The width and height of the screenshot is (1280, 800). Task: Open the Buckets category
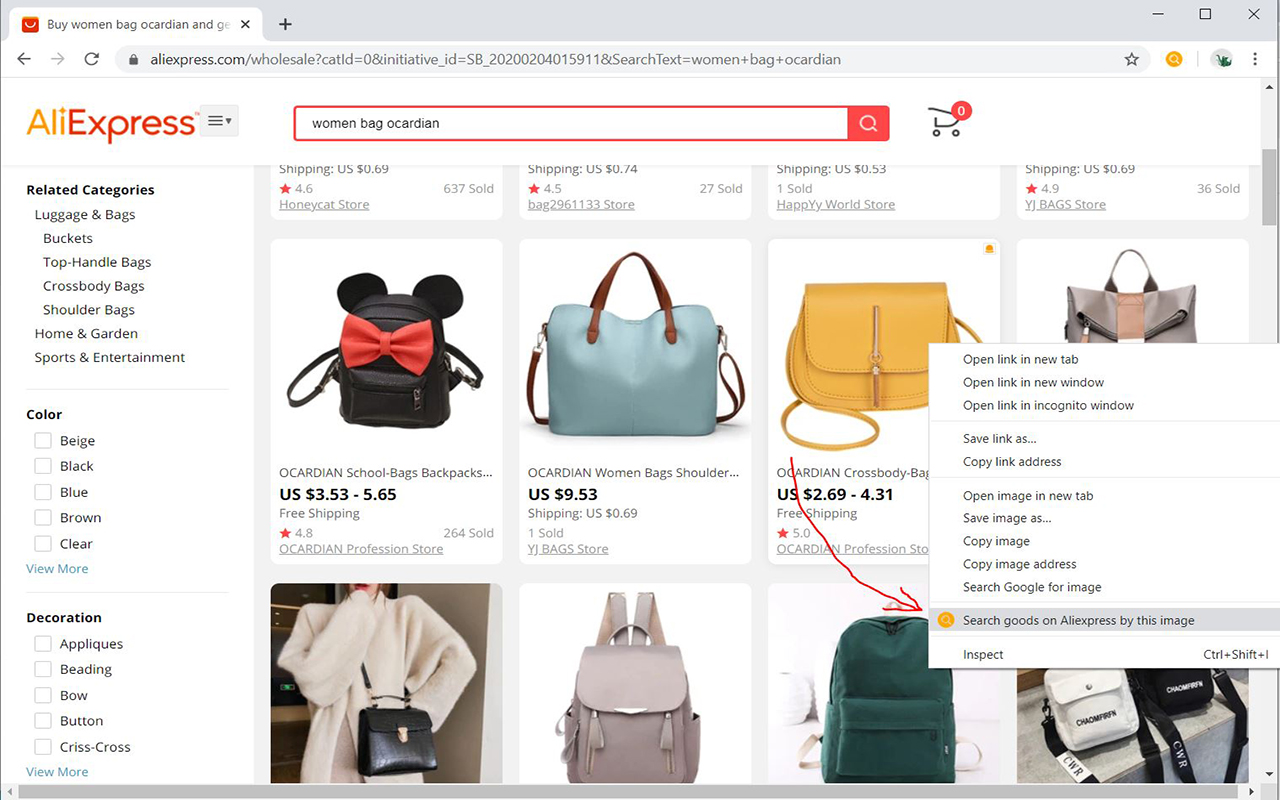(x=68, y=238)
